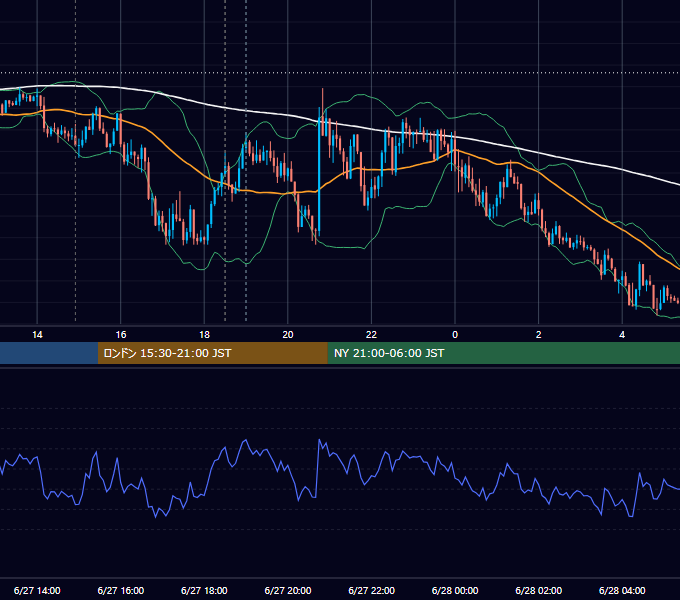The height and width of the screenshot is (600, 680).
Task: Click the price axis hour label 16
Action: [121, 335]
